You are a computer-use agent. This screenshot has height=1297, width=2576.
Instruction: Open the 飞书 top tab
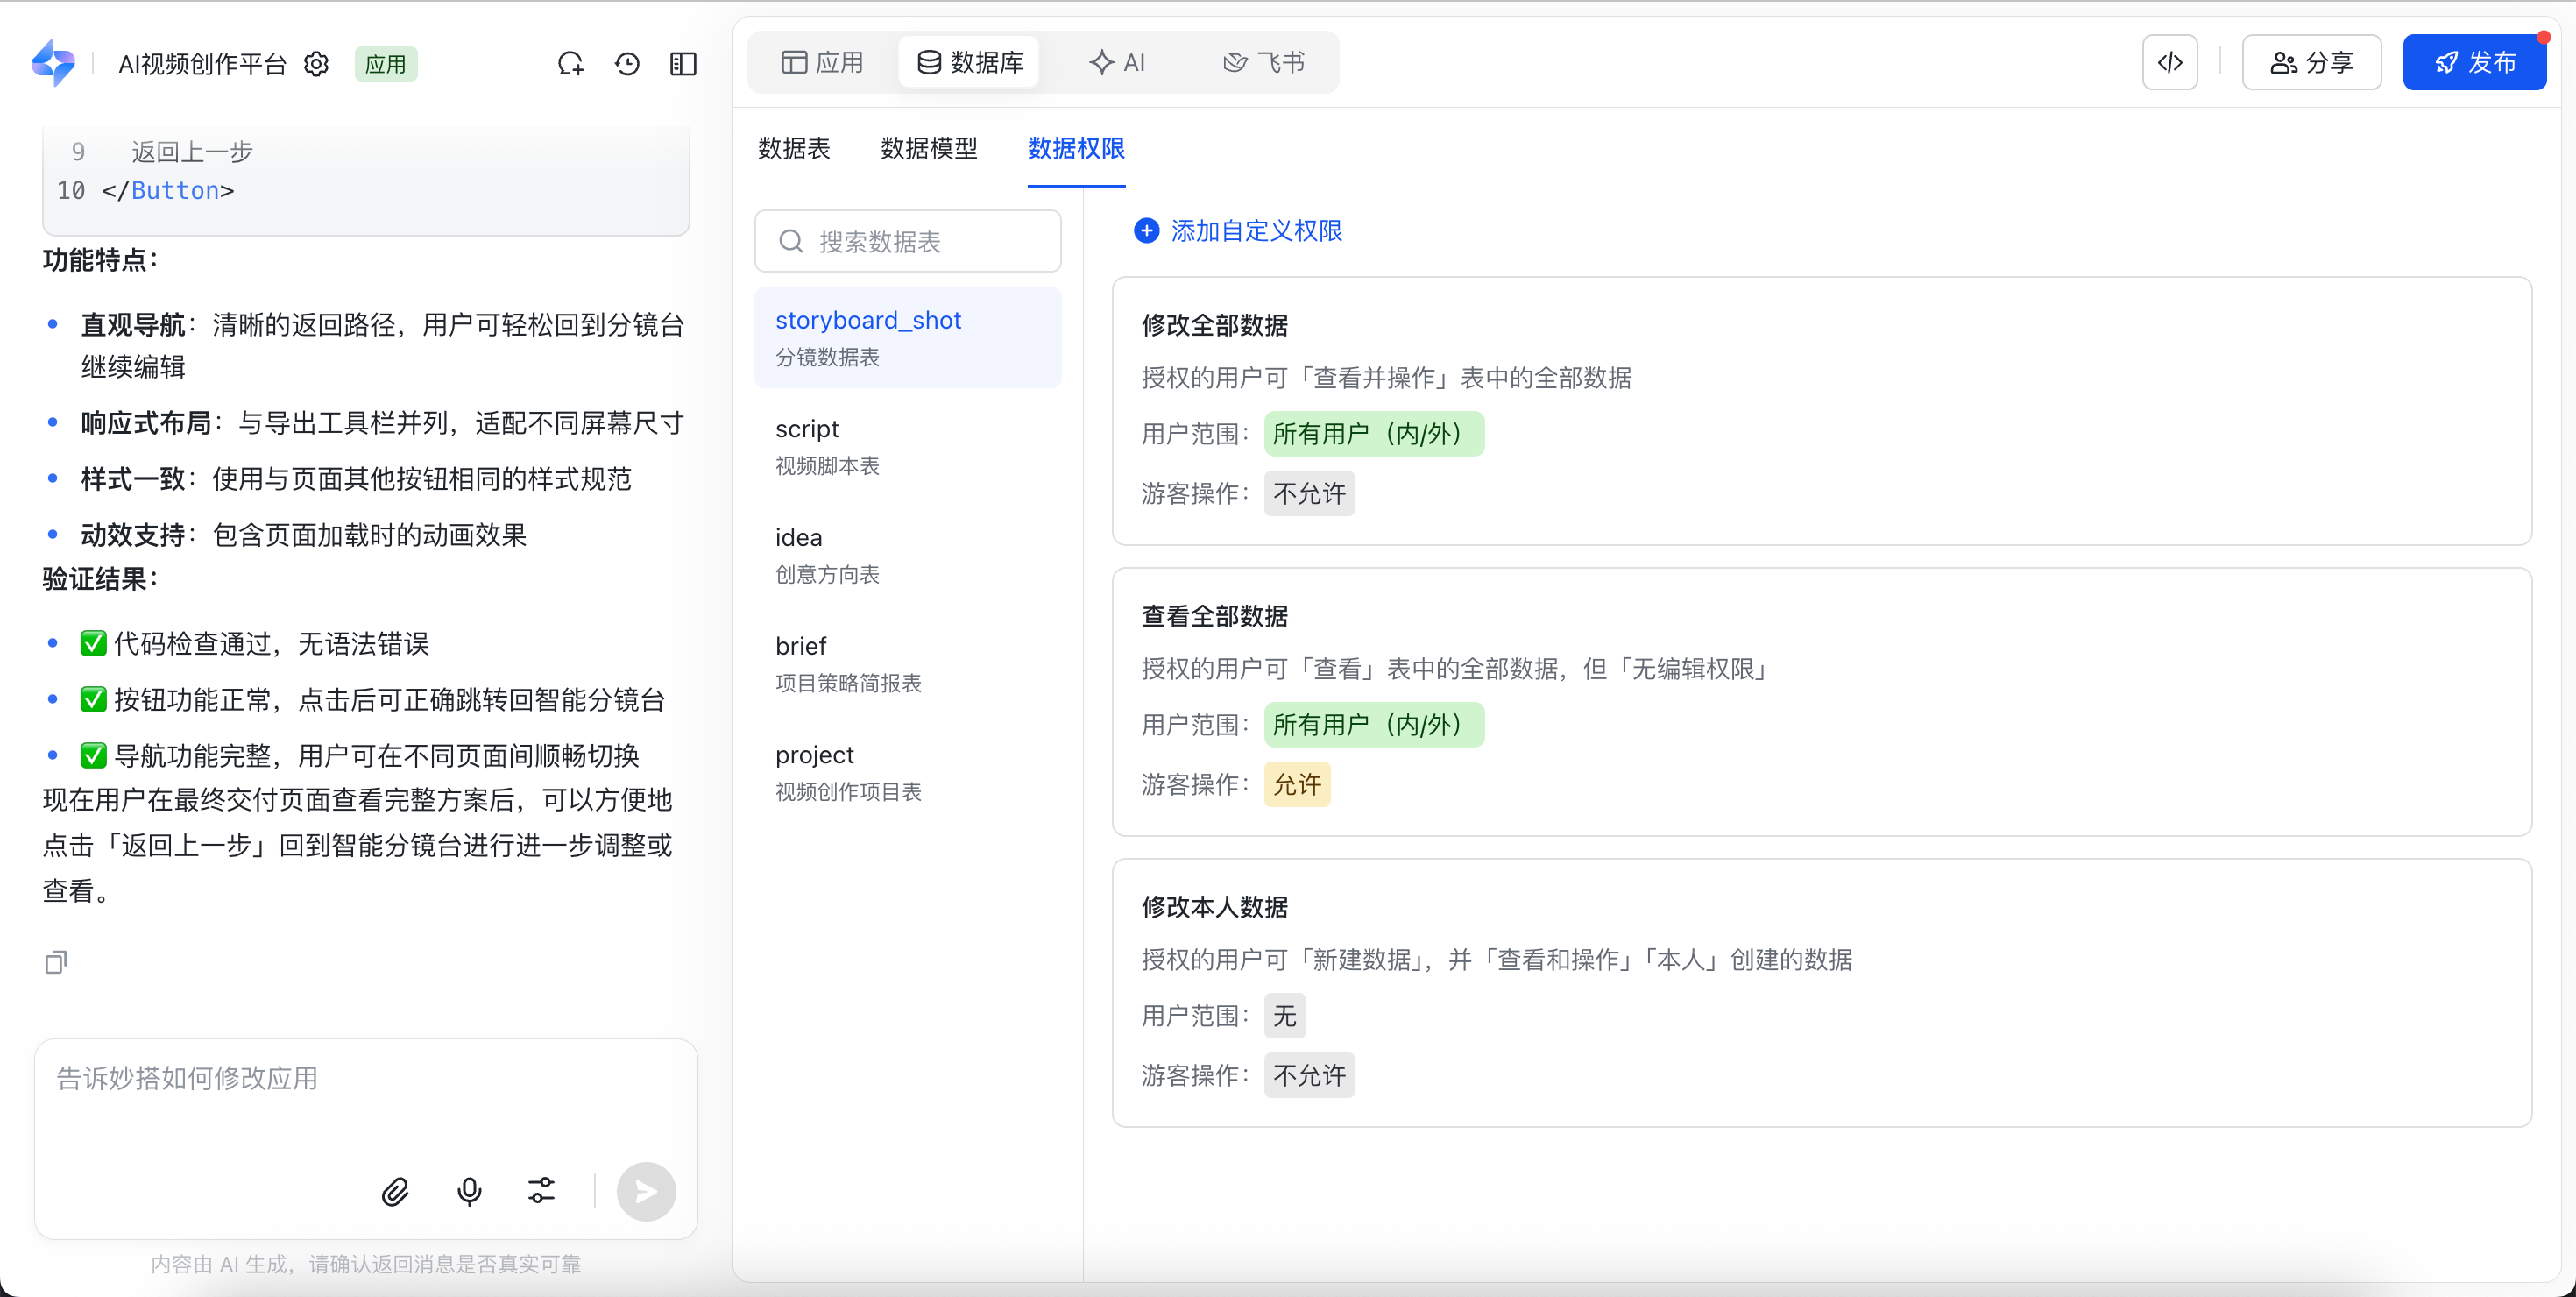pos(1264,62)
